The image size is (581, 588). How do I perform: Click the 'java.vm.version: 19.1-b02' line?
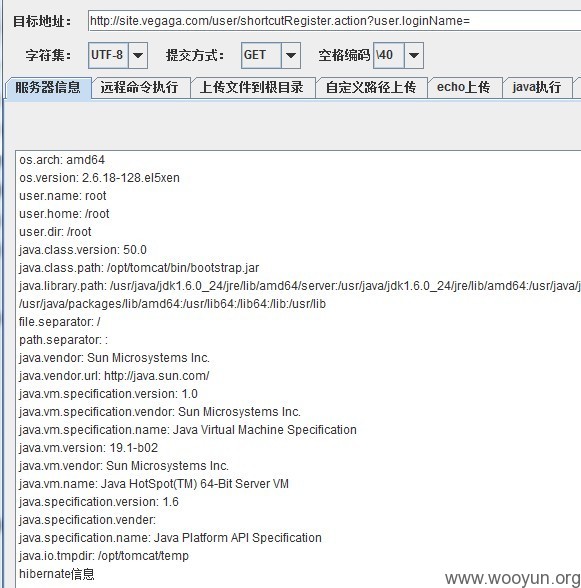point(89,448)
